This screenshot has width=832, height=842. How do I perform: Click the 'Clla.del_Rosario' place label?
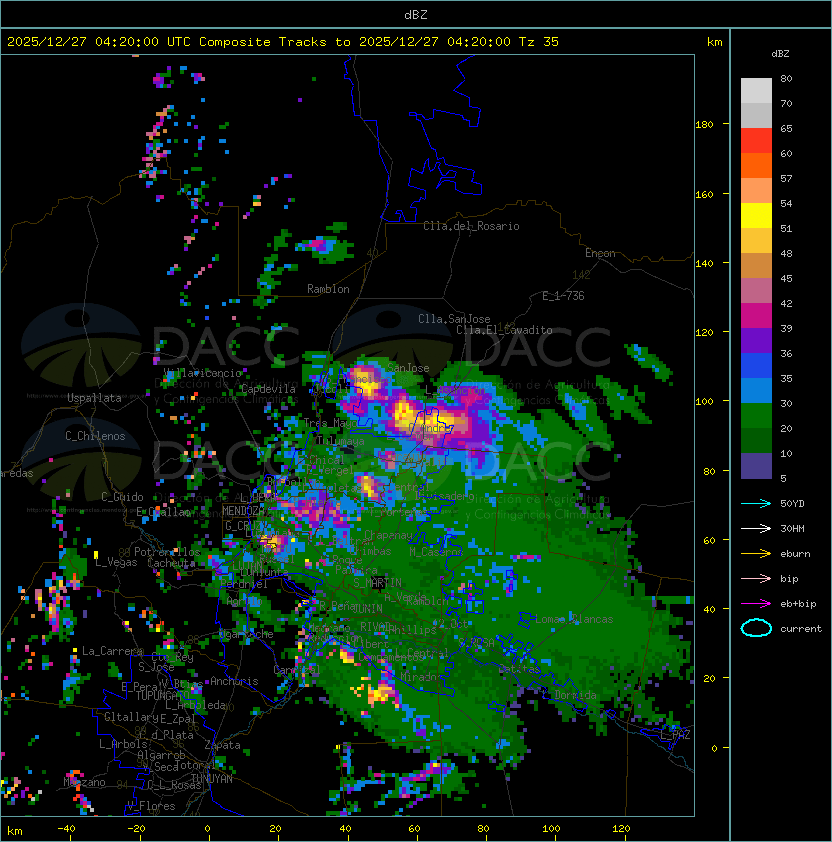[471, 226]
